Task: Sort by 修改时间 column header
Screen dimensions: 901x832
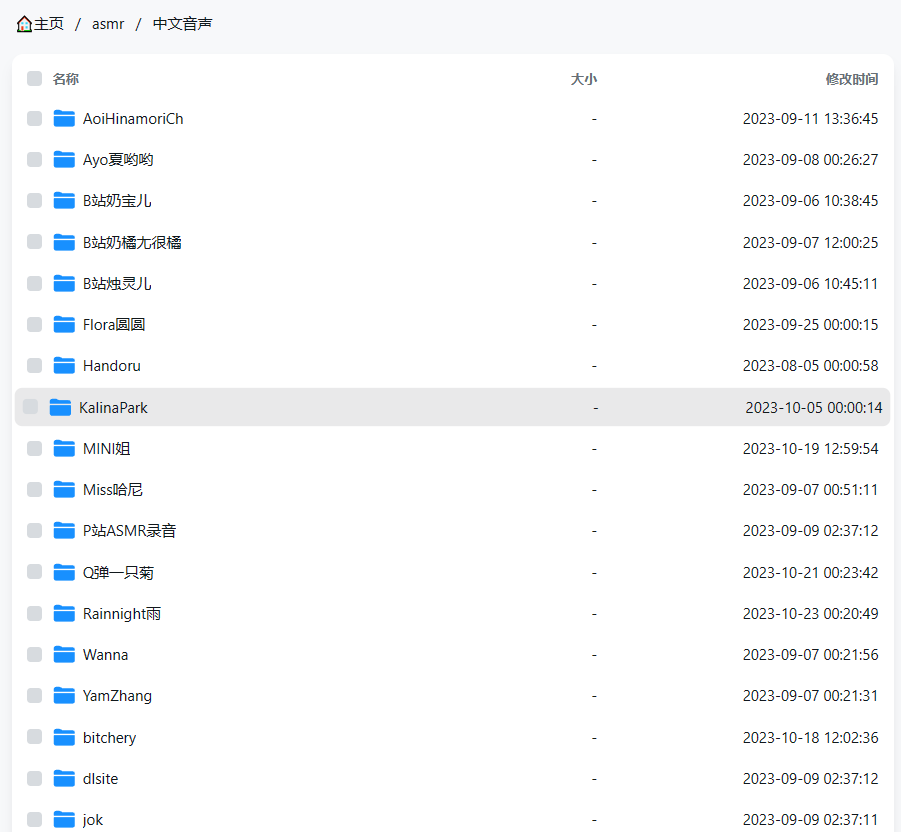Action: pyautogui.click(x=851, y=79)
